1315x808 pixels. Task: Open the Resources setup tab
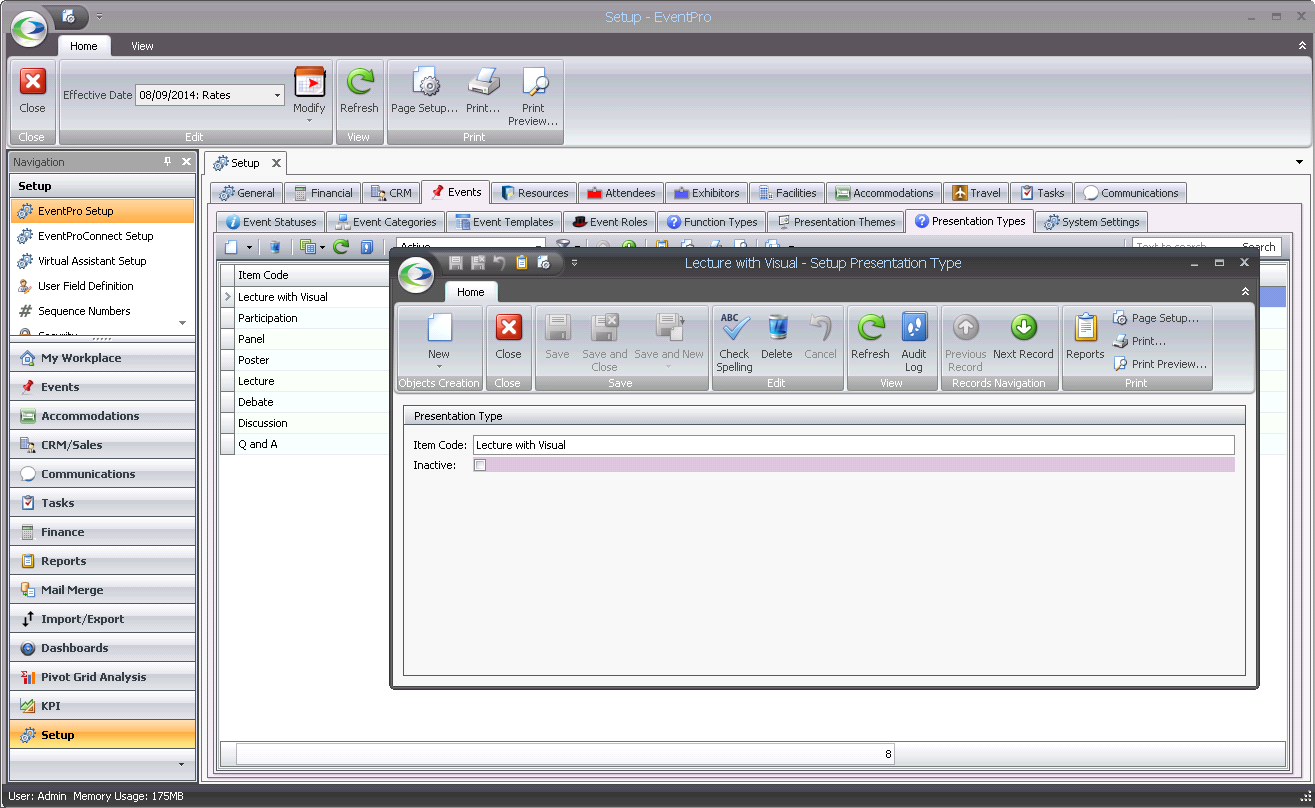click(535, 193)
